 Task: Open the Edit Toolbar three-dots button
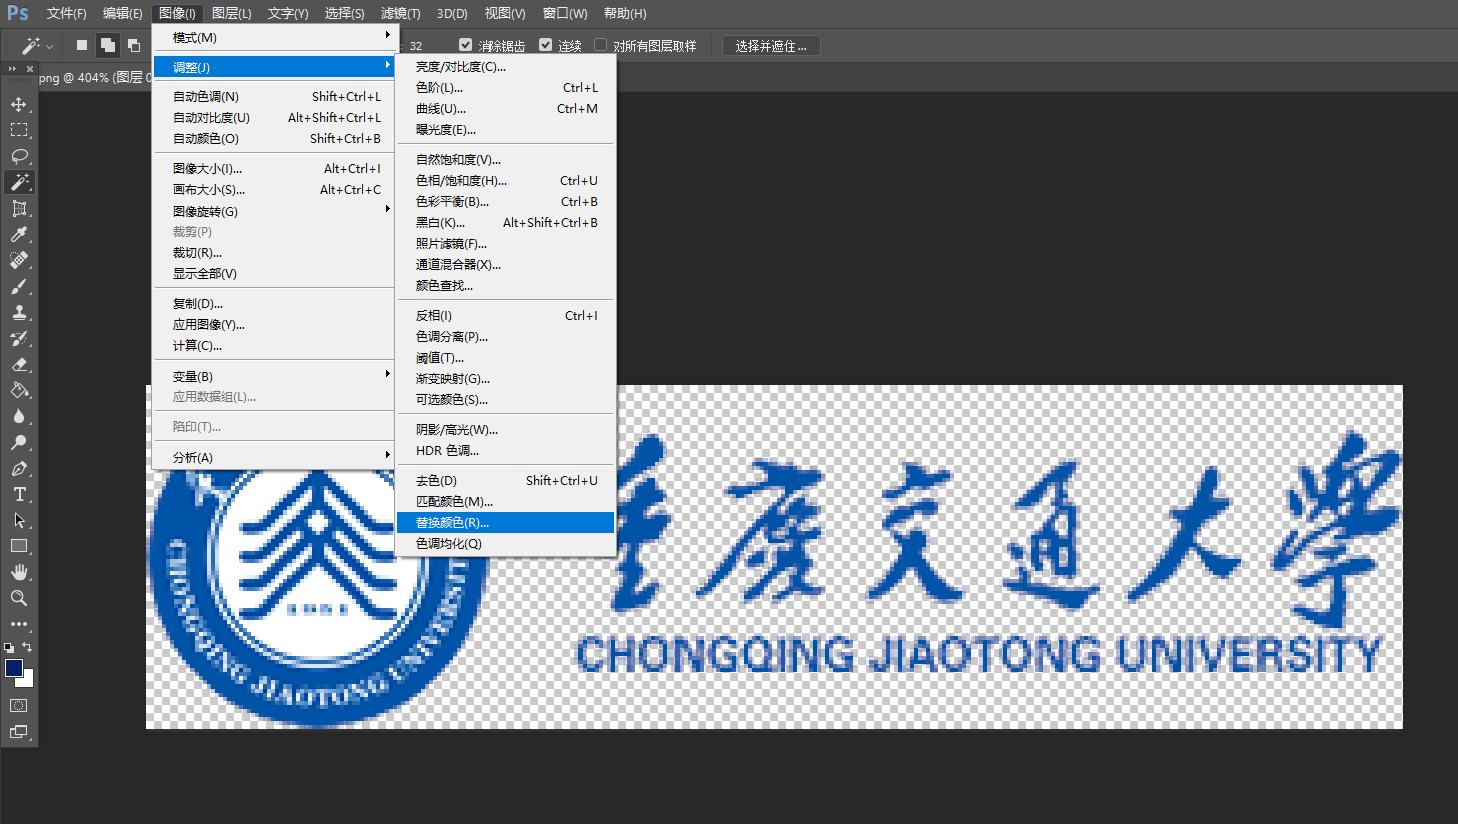point(19,624)
